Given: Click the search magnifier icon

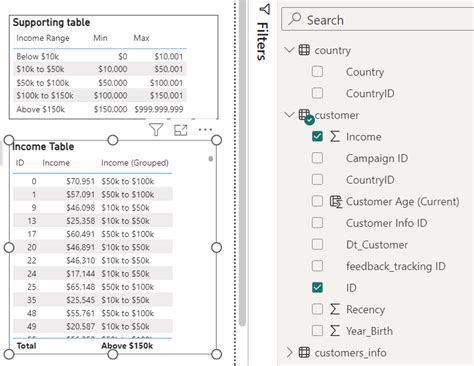Looking at the screenshot, I should coord(295,19).
